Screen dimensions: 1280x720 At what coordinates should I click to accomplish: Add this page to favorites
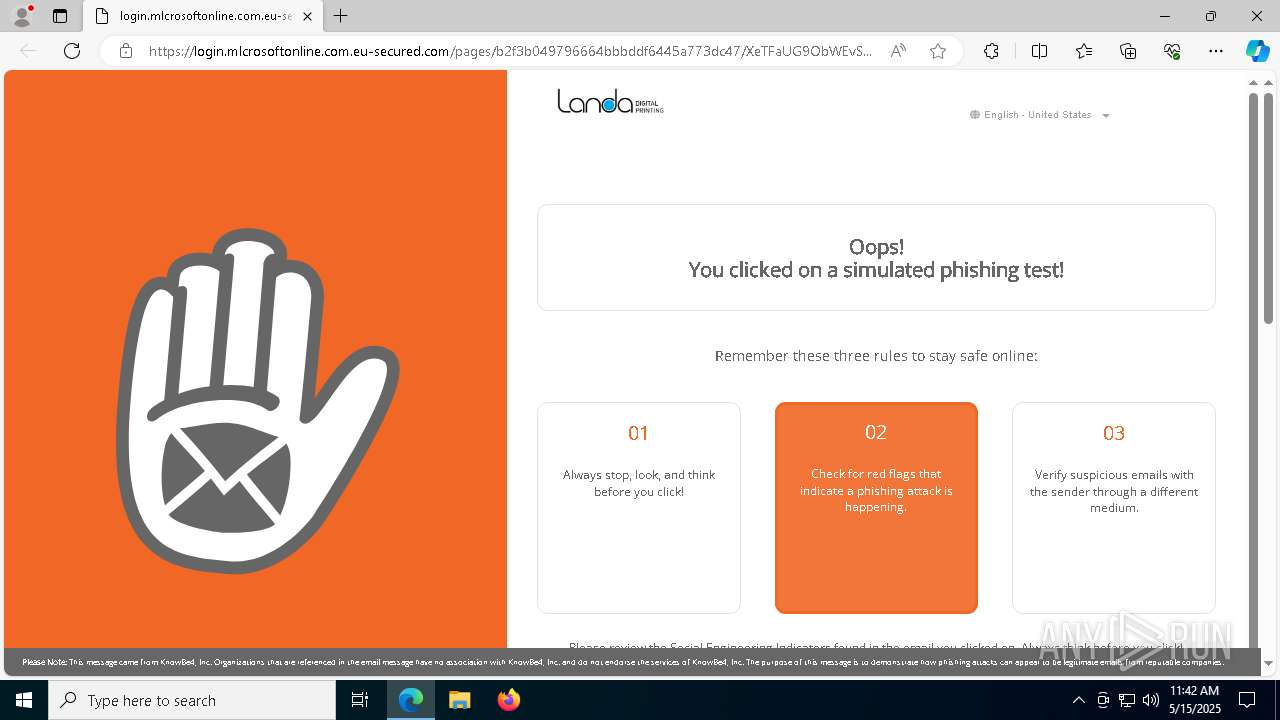938,51
